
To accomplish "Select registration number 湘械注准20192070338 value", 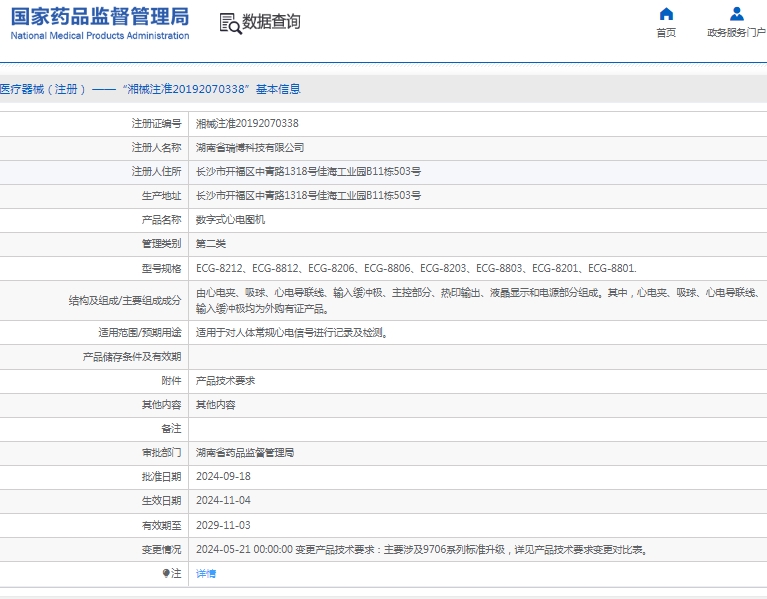I will pos(247,123).
